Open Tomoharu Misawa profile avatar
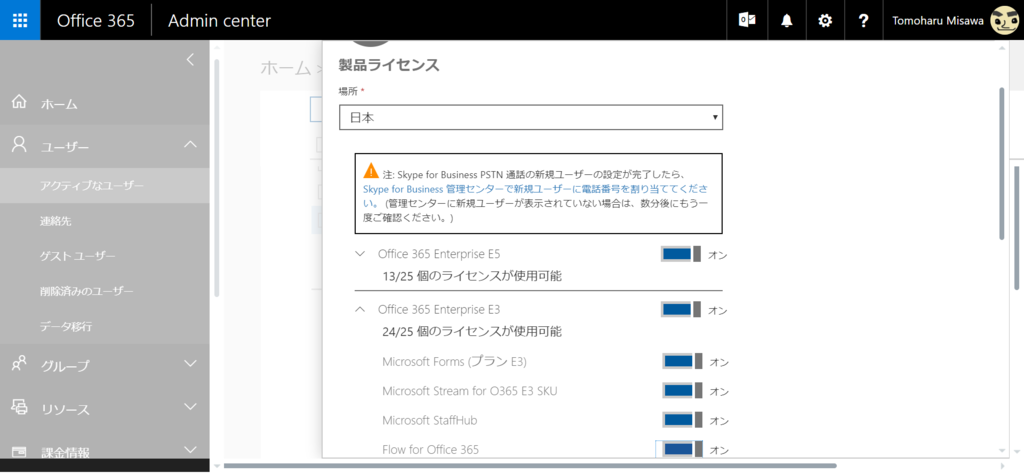This screenshot has height=473, width=1024. pos(1002,21)
